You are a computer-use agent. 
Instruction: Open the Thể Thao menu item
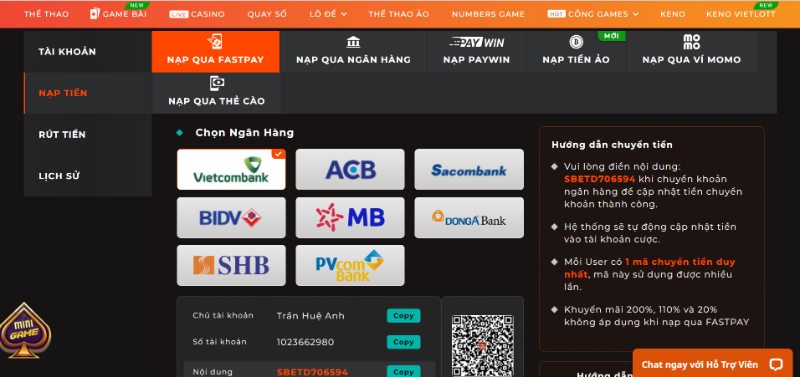[x=46, y=14]
